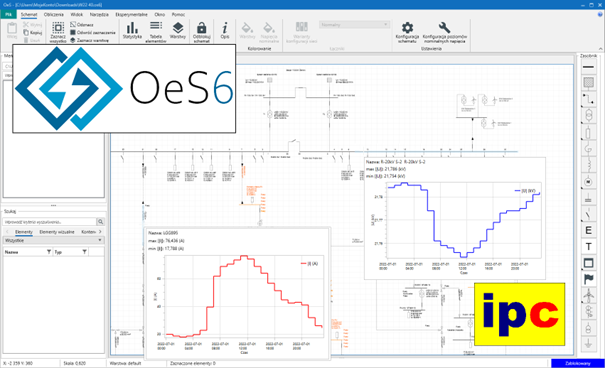Open the Eksperymentalne ribbon tab

point(131,14)
